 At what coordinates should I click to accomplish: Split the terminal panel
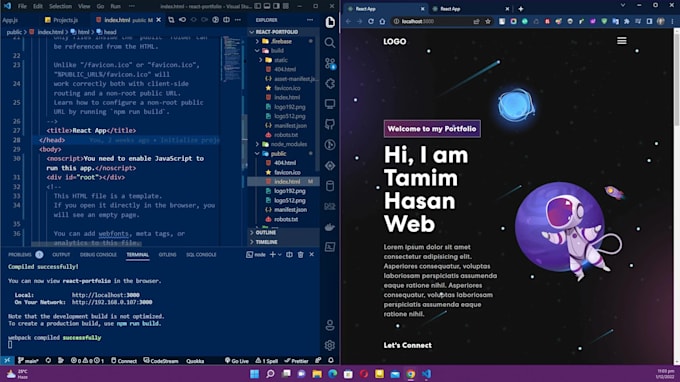[x=289, y=255]
